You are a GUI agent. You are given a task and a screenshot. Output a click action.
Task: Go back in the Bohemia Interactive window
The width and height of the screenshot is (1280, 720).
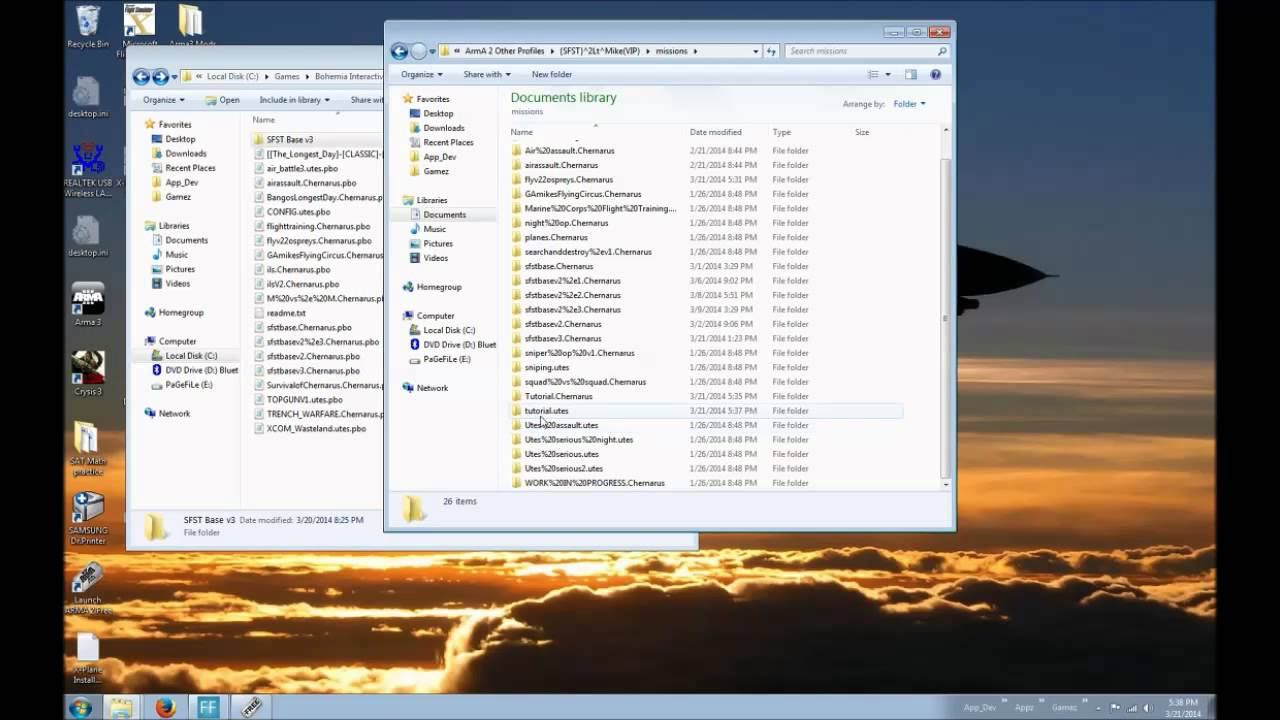point(141,77)
